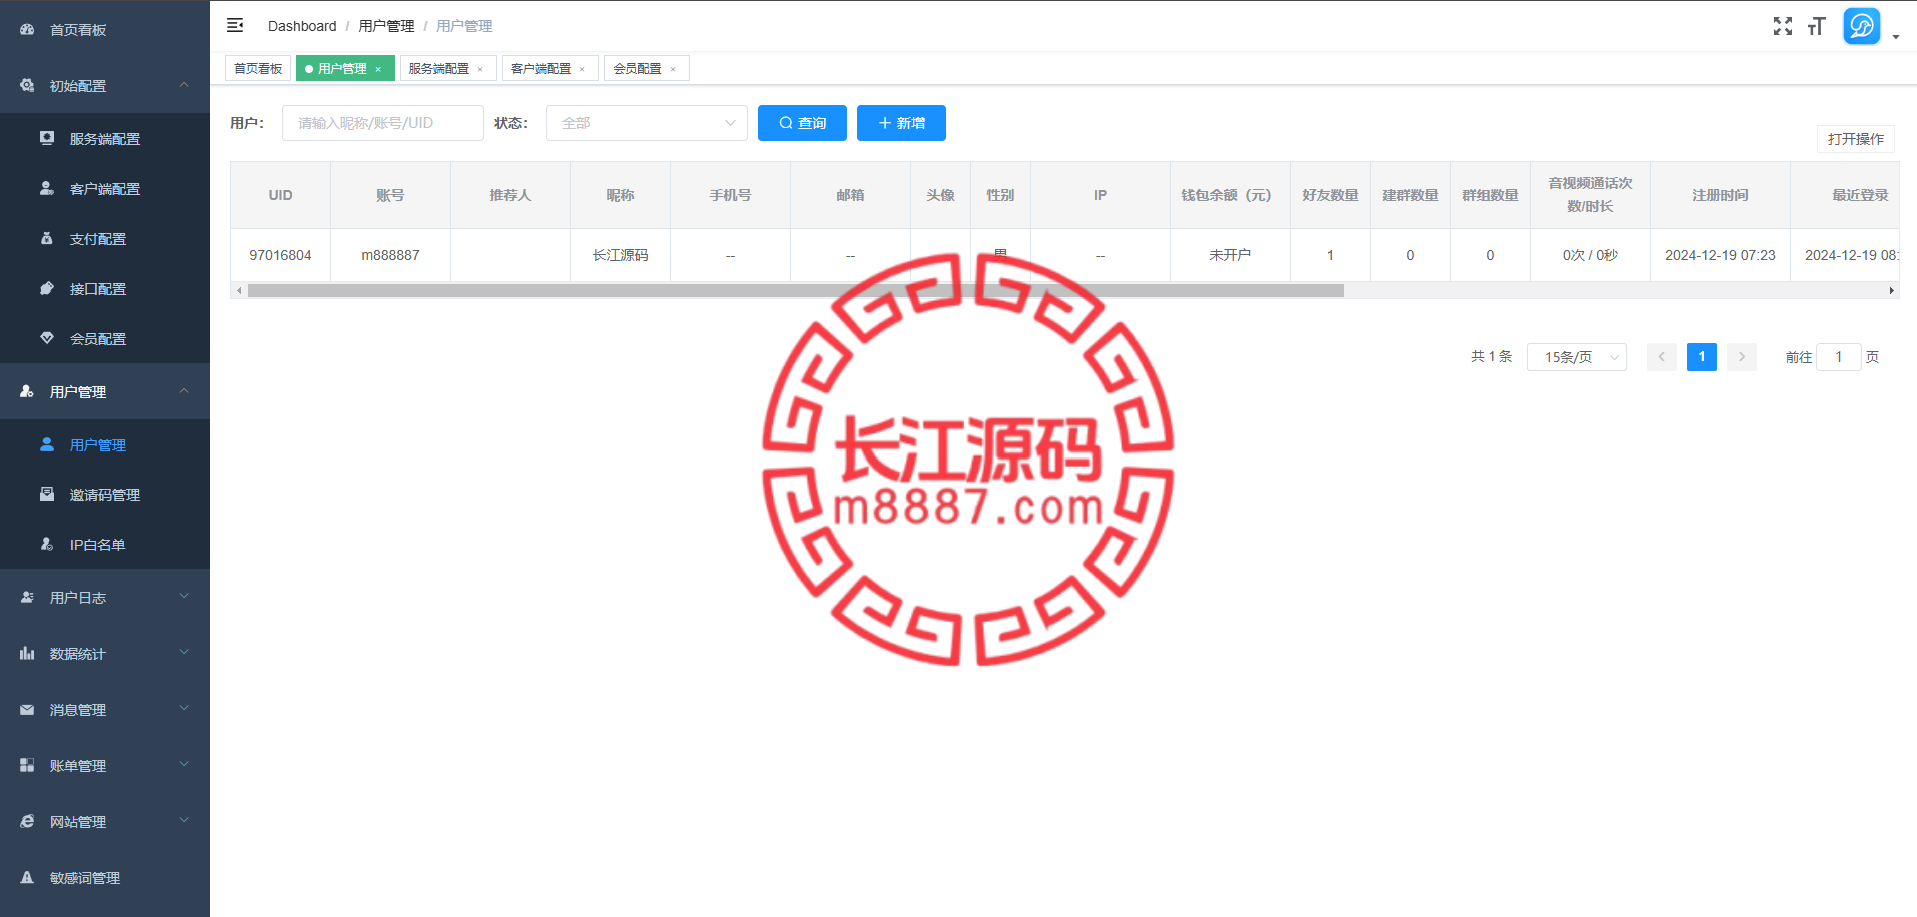Enter fullscreen with the expand icon
Image resolution: width=1917 pixels, height=917 pixels.
[x=1783, y=26]
